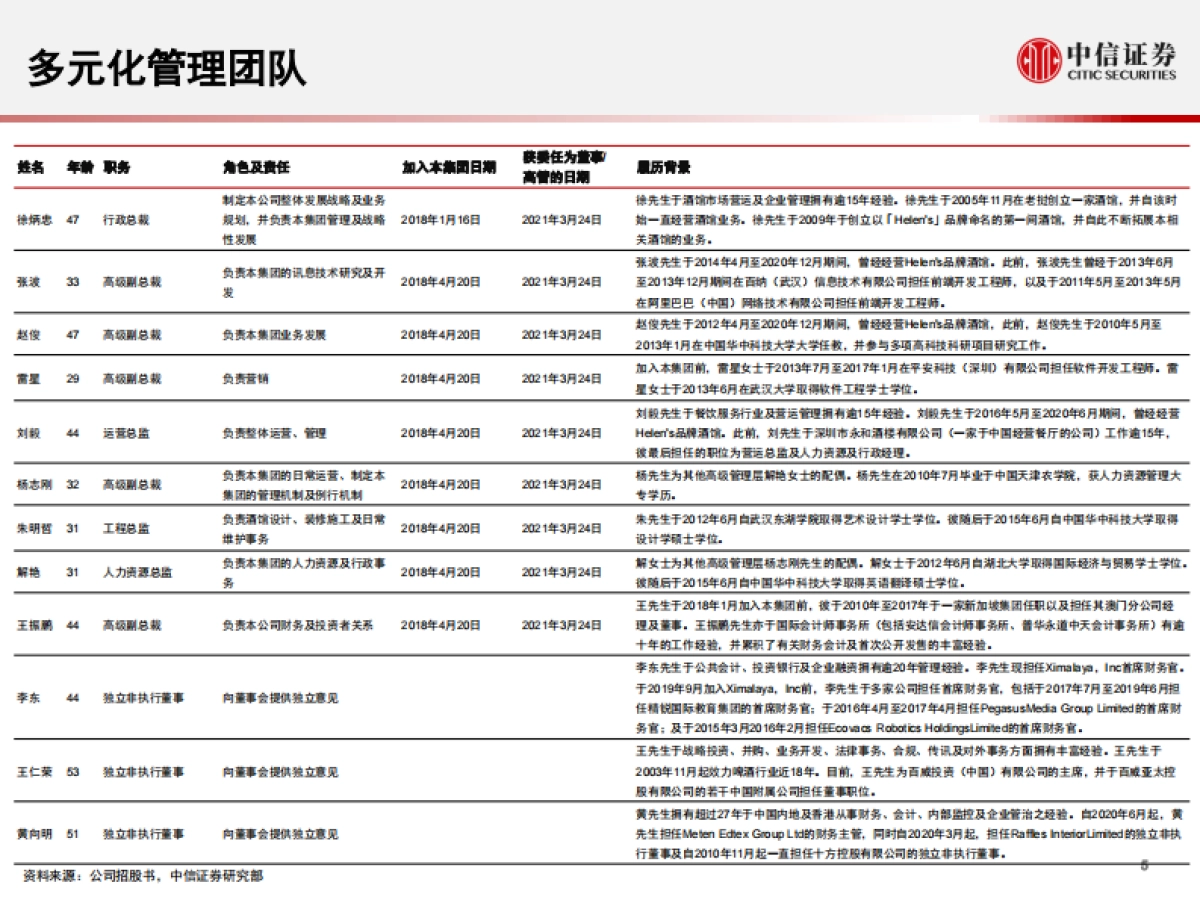The height and width of the screenshot is (900, 1200).
Task: Select the 姓名 column header
Action: [29, 168]
